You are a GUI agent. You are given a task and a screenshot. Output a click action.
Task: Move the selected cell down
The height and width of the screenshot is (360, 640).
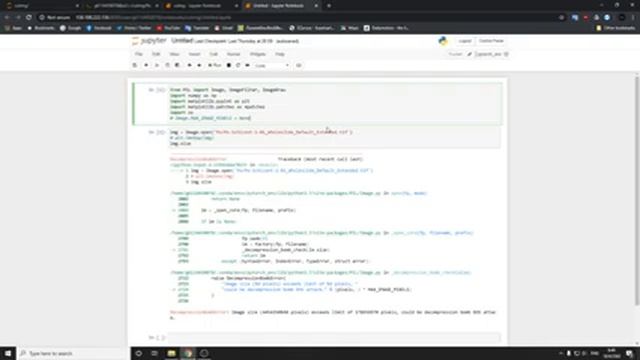[x=199, y=65]
